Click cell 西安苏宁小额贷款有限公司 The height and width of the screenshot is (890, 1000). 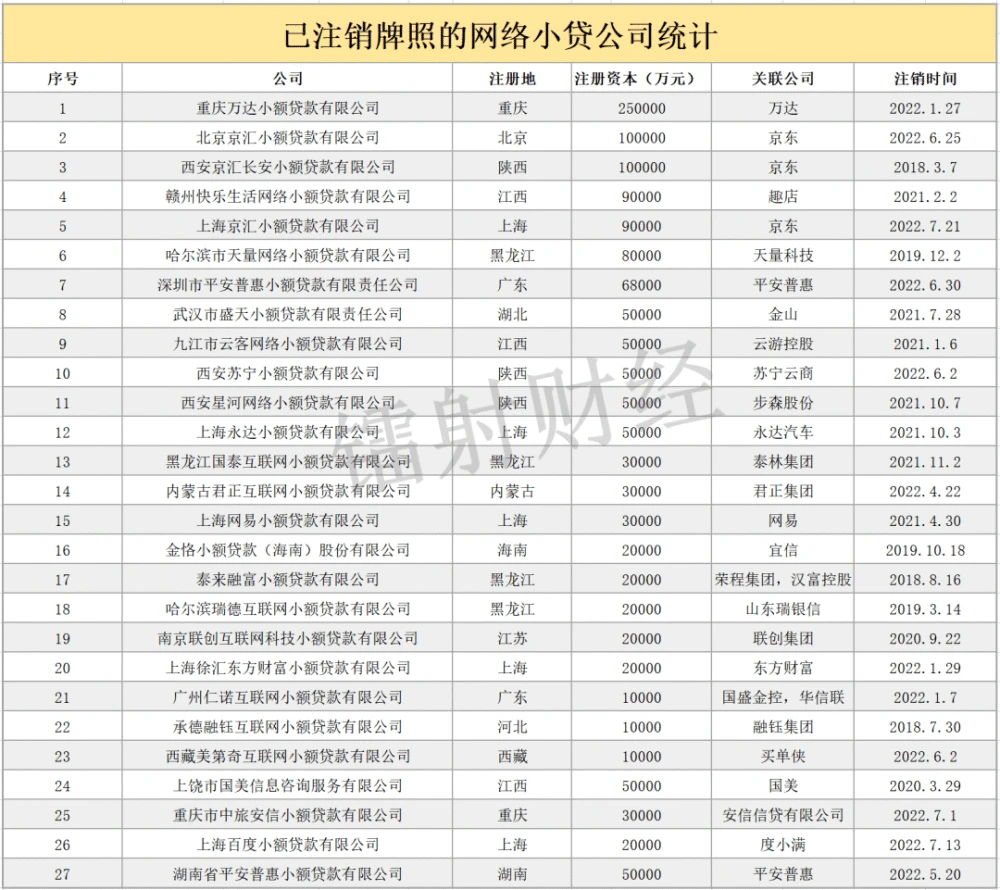288,373
